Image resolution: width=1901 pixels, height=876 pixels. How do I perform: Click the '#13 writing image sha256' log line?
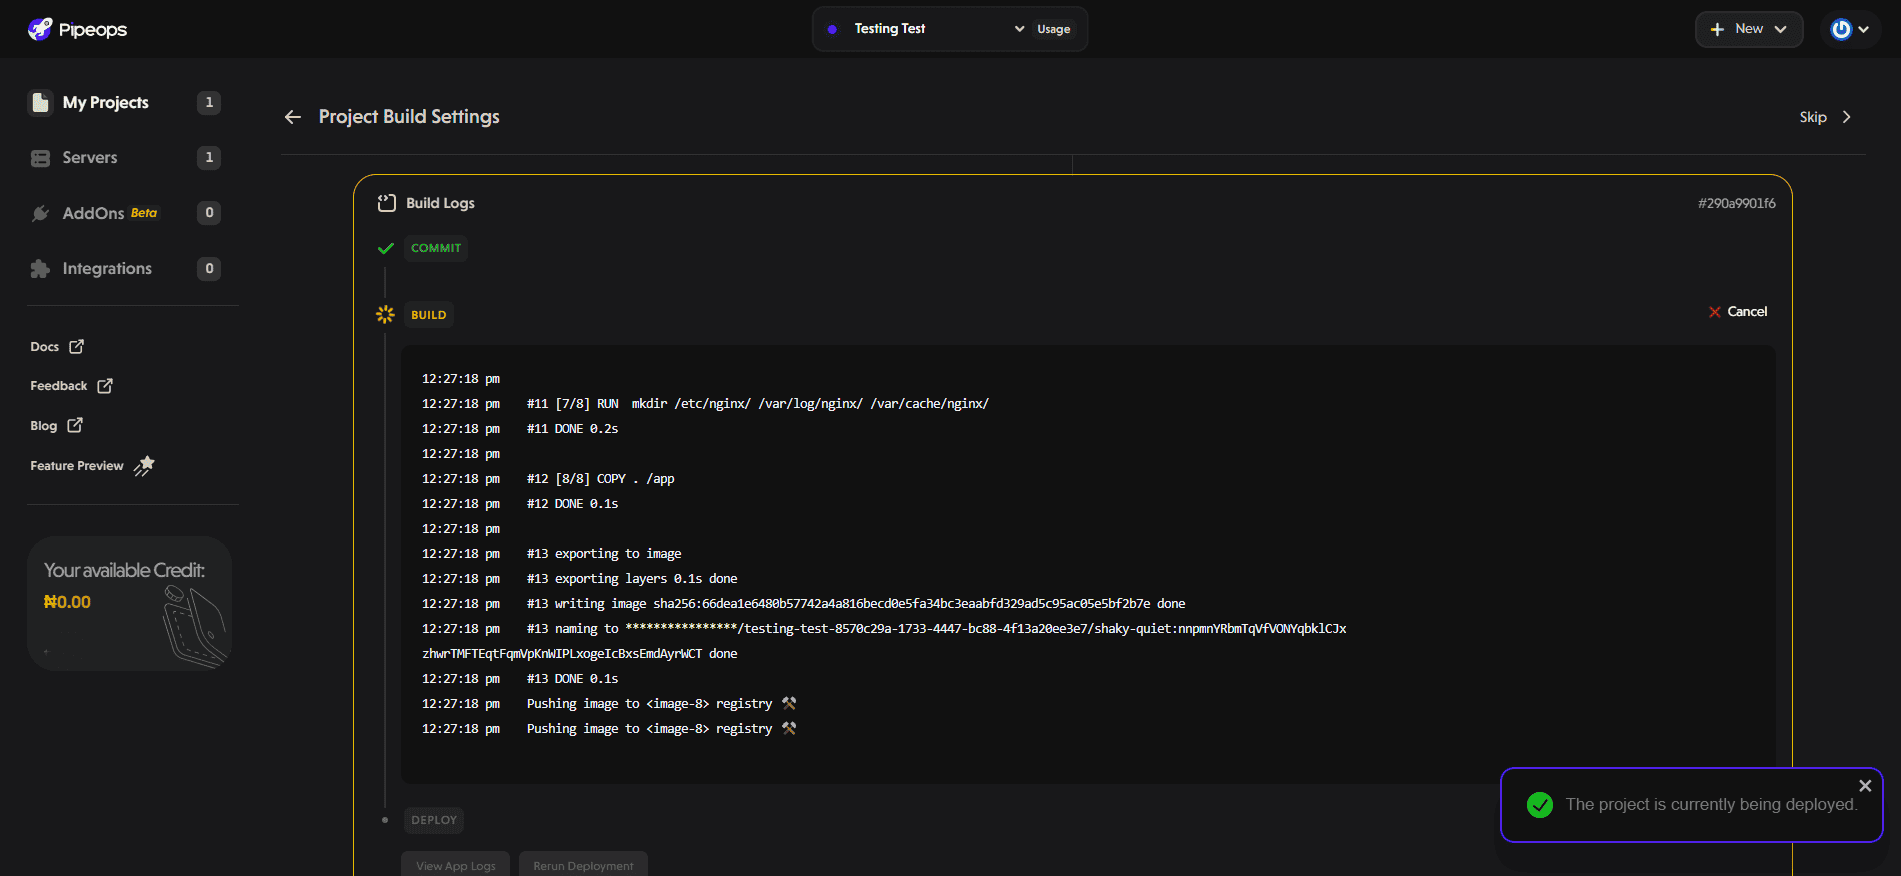coord(856,604)
